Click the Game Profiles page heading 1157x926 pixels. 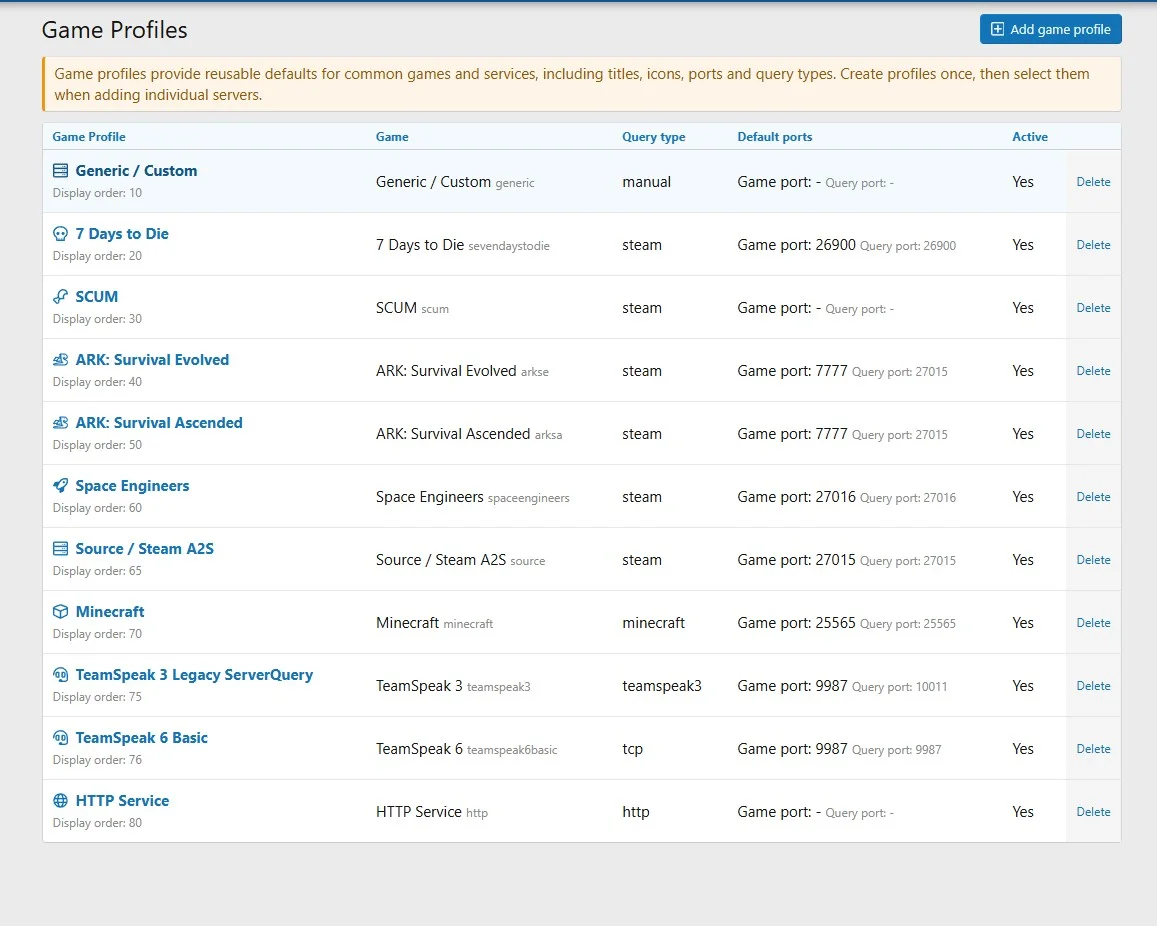114,30
